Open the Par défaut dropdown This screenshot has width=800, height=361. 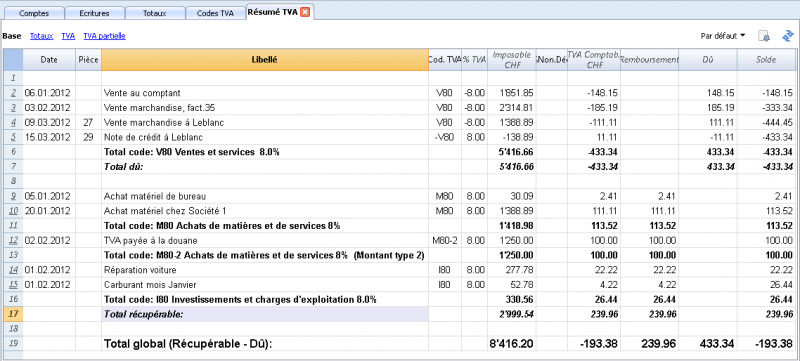[x=722, y=36]
